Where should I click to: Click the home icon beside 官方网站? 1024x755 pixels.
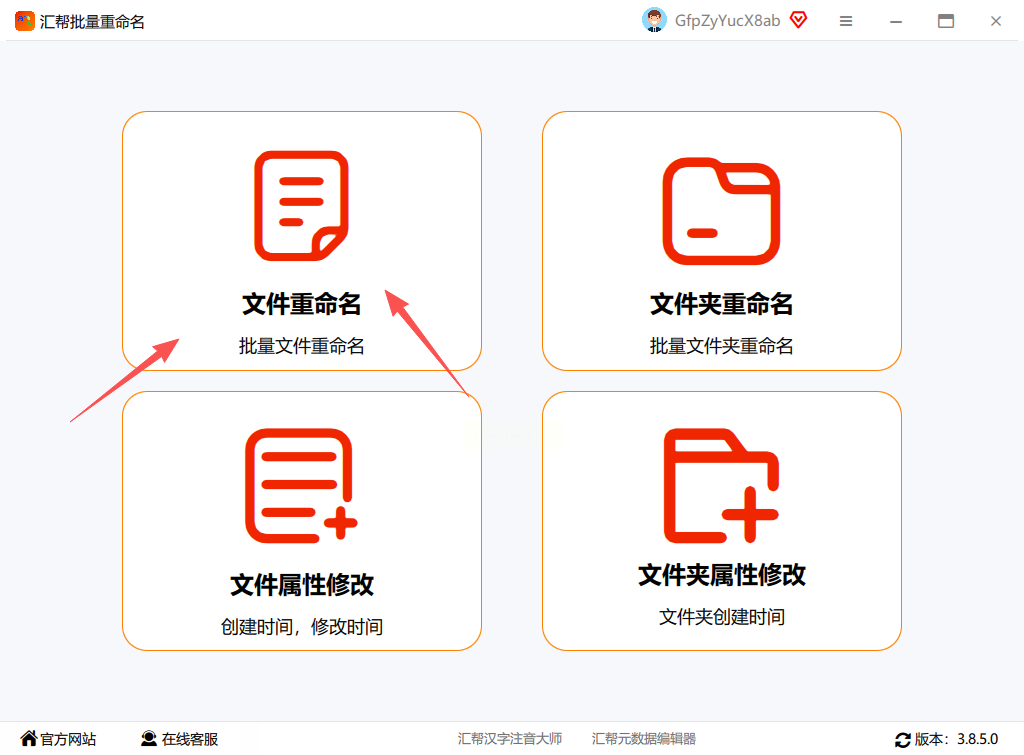click(29, 738)
